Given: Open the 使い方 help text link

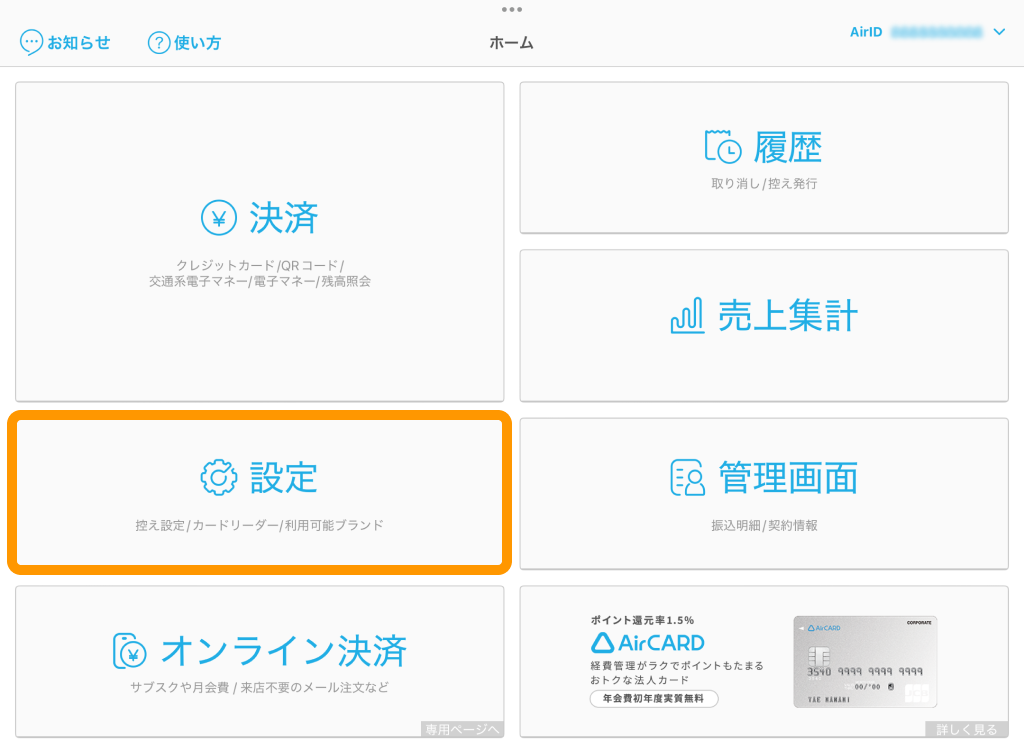Looking at the screenshot, I should [198, 43].
